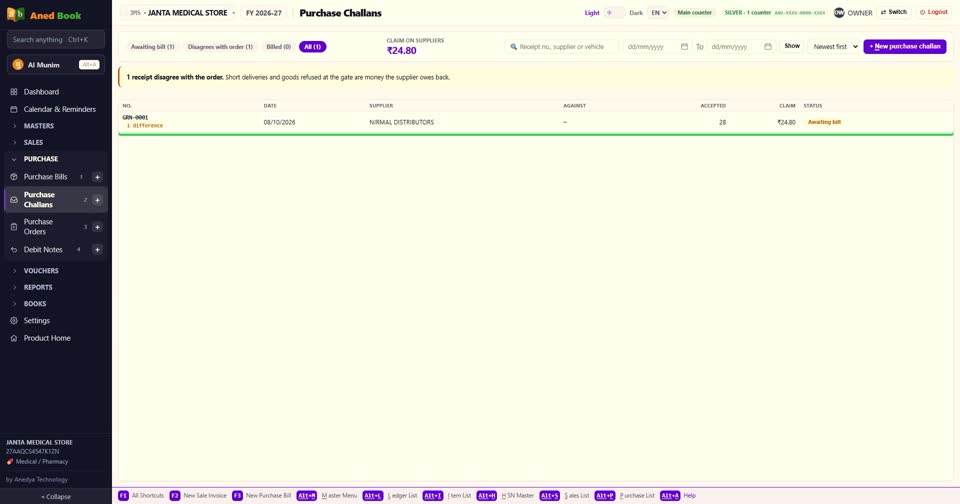Click the Logout button
This screenshot has height=504, width=960.
point(933,12)
